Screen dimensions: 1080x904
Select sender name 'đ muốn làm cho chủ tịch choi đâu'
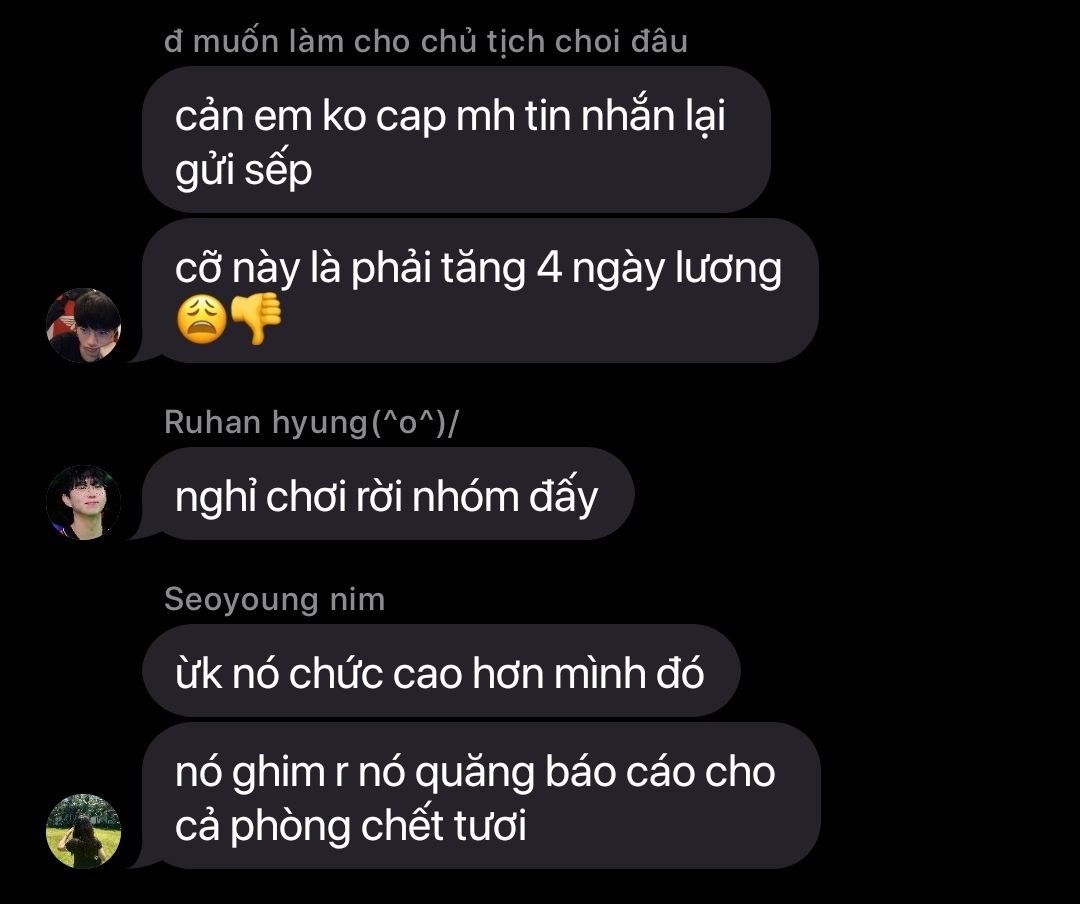(426, 41)
